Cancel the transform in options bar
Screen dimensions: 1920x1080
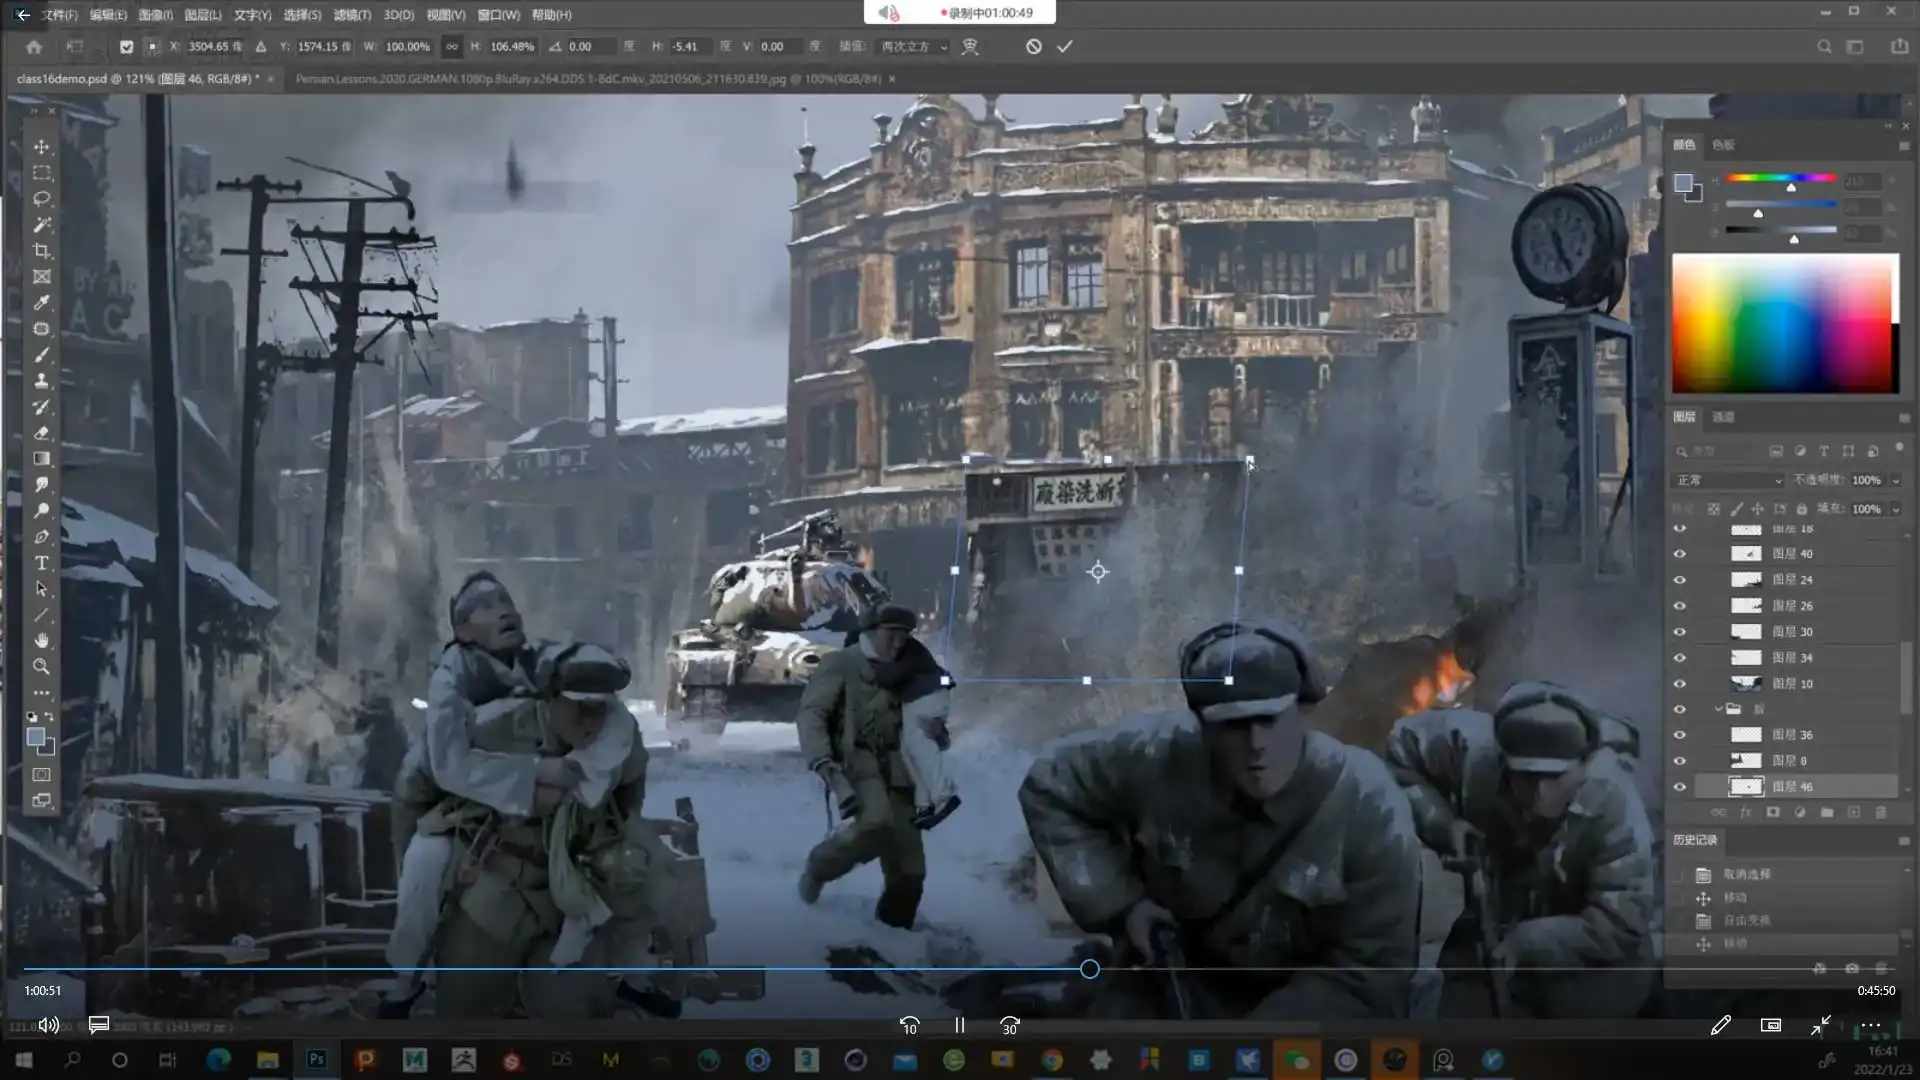click(x=1034, y=46)
